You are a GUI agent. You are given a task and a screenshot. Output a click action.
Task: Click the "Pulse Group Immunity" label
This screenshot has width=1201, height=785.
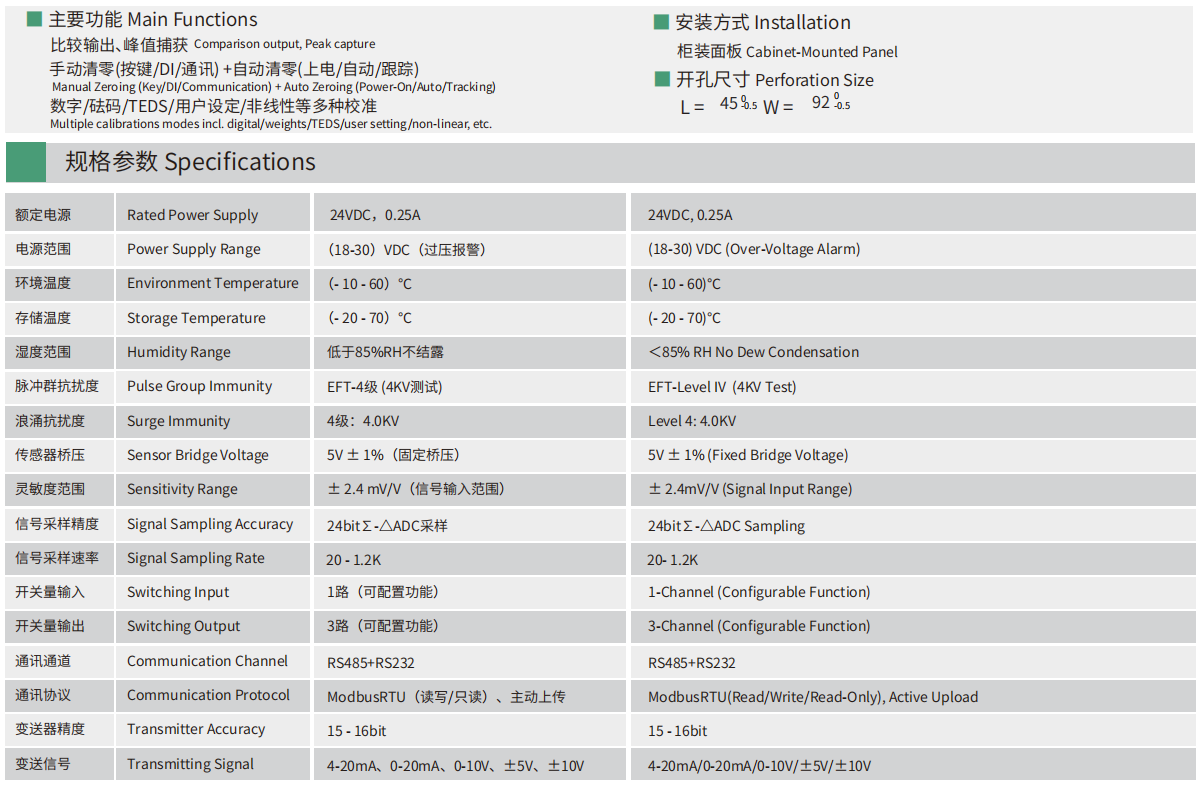[x=199, y=386]
